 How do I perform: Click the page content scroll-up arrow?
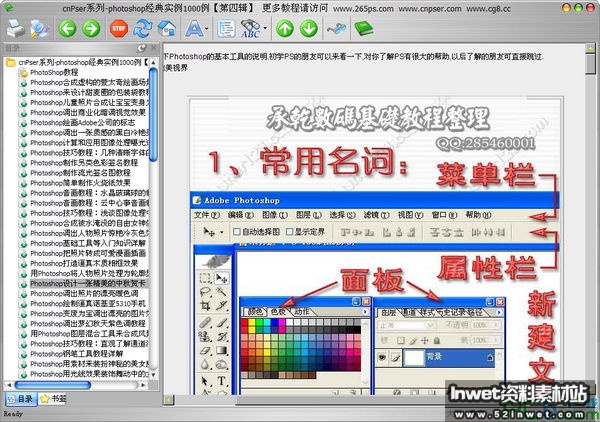coord(591,49)
